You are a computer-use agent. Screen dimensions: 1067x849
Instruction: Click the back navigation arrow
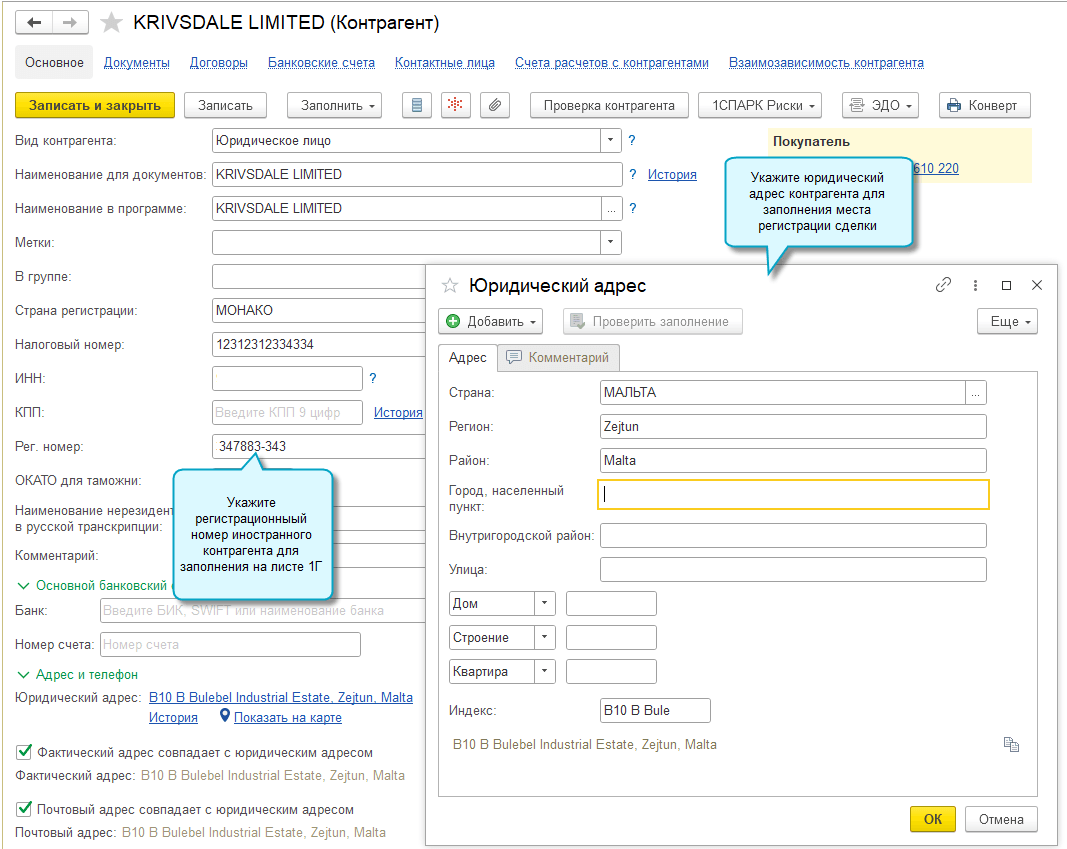[x=34, y=22]
